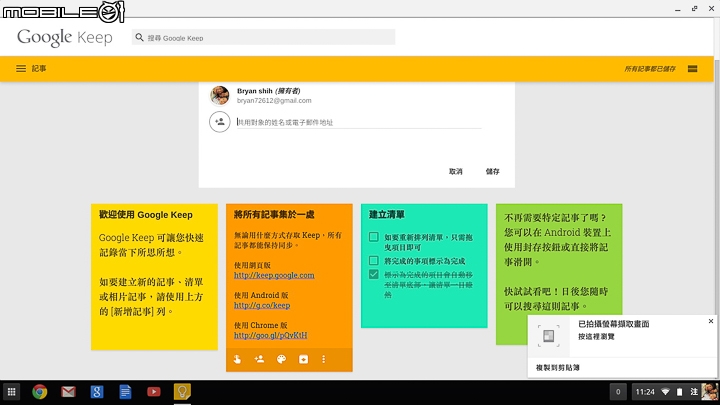Image resolution: width=720 pixels, height=405 pixels.
Task: Click the Google Keep logo
Action: (x=65, y=37)
